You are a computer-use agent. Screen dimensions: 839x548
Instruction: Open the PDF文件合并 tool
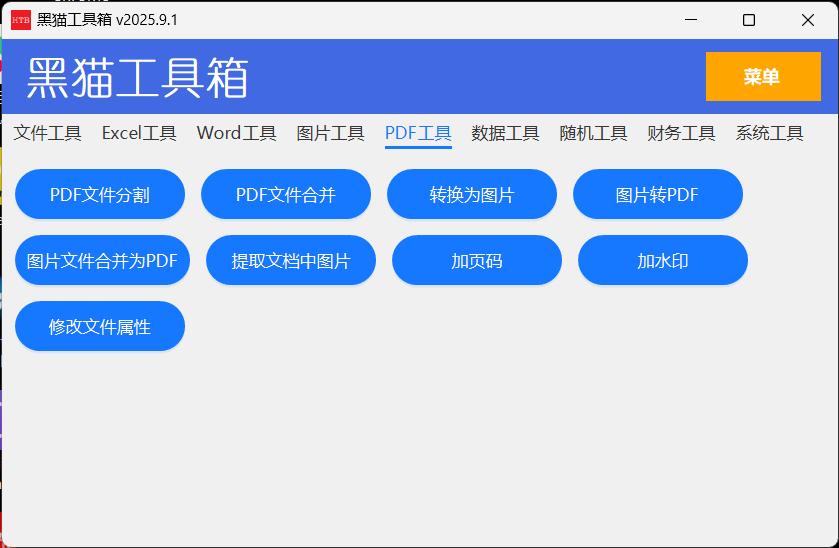point(286,195)
